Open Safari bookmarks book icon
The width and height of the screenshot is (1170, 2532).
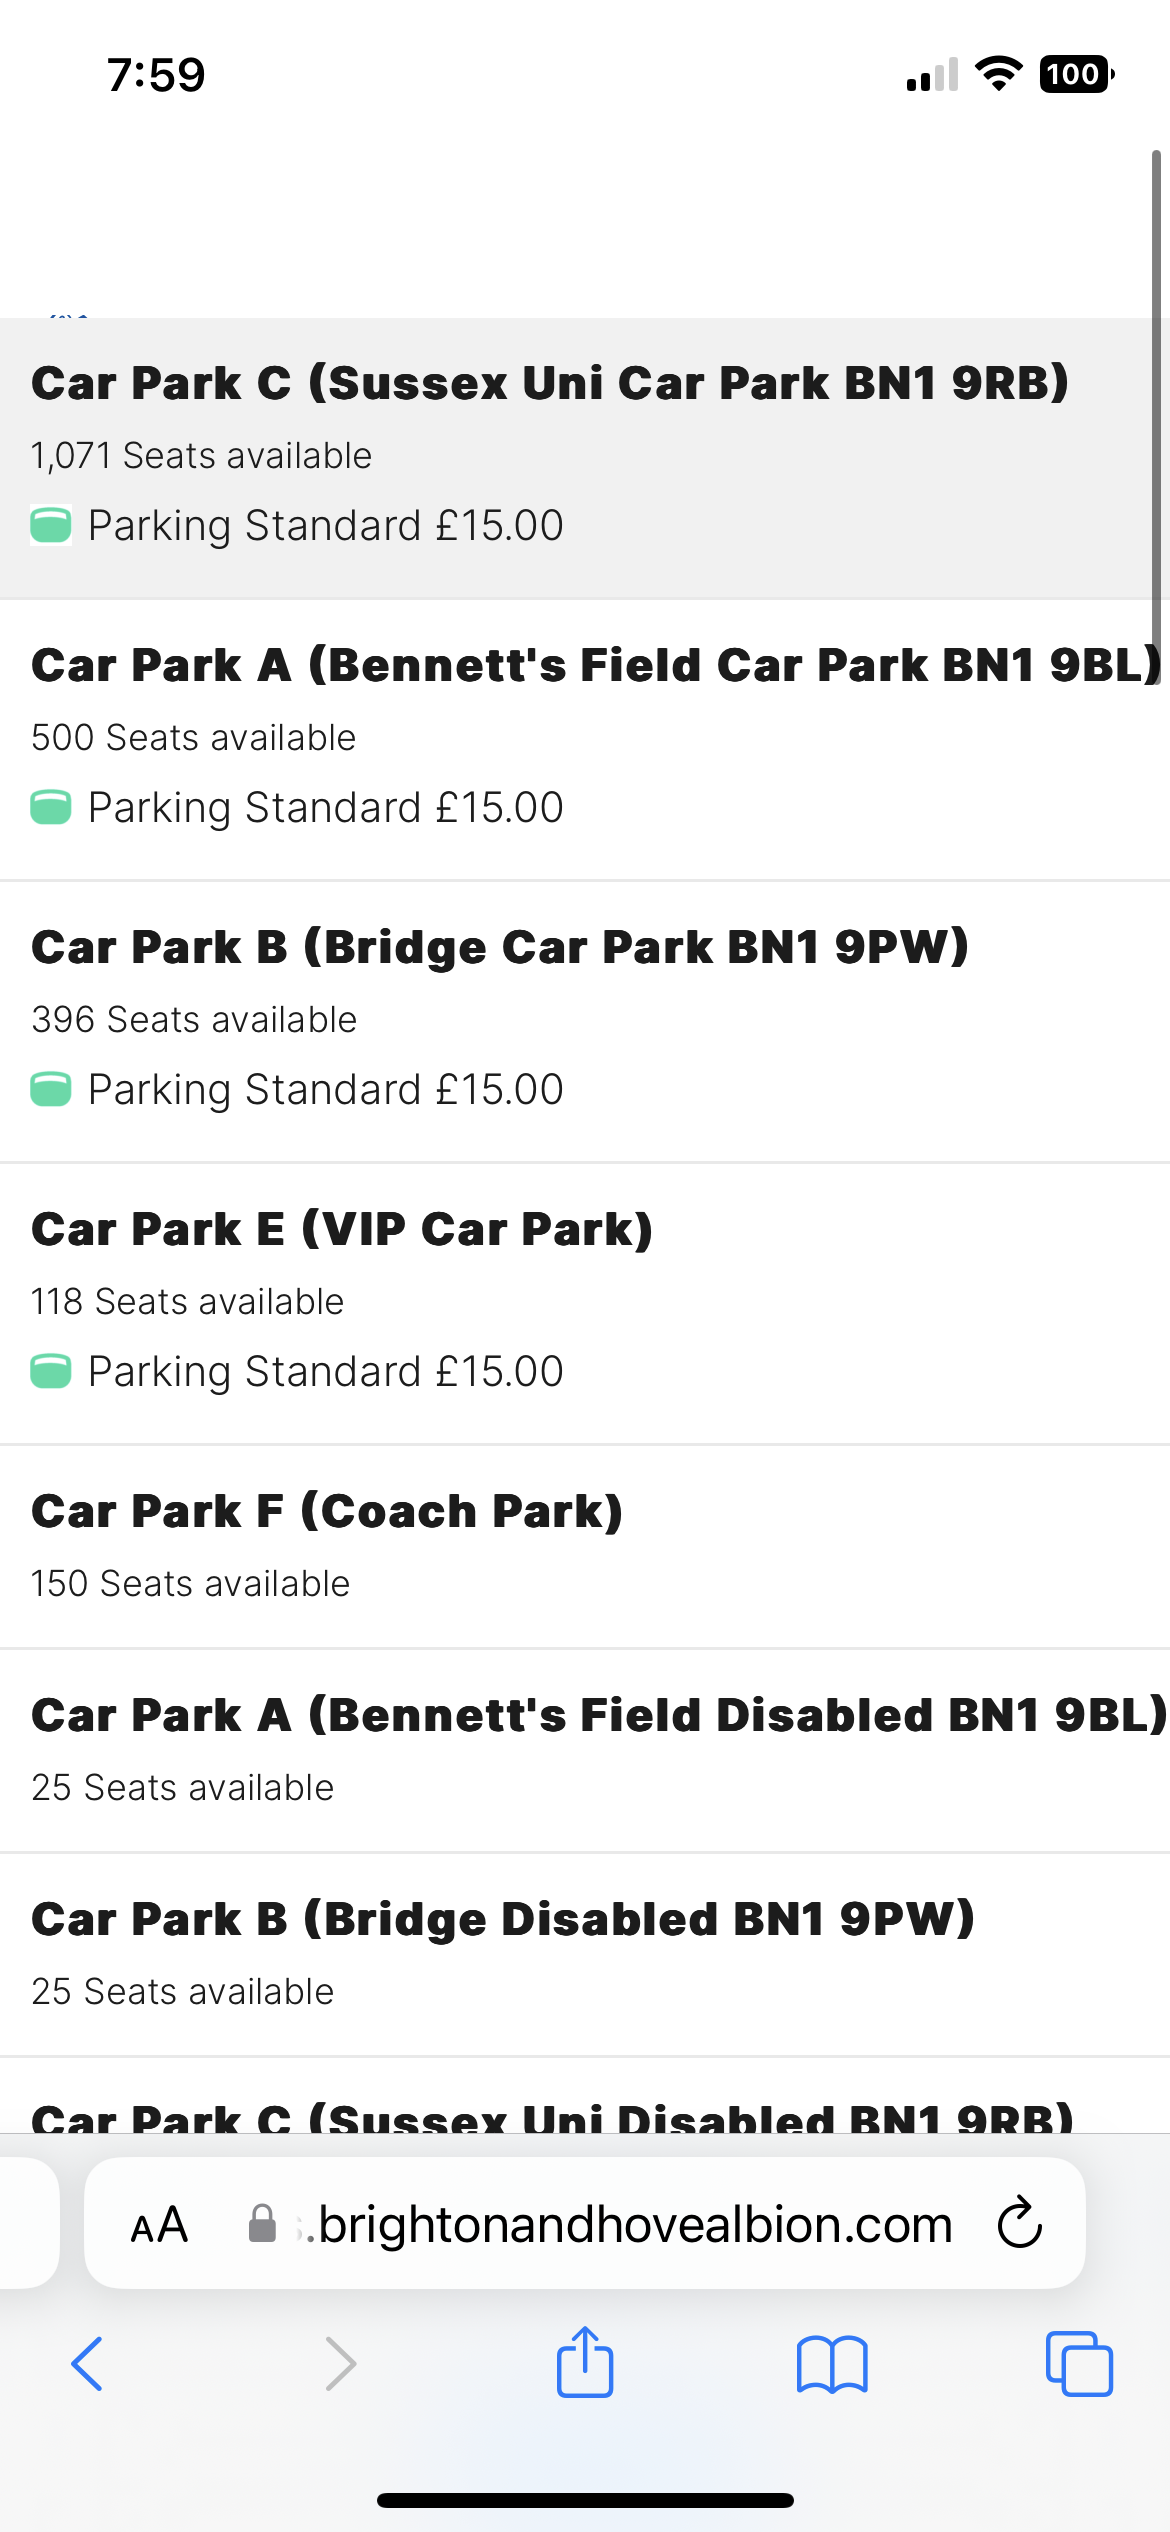[x=832, y=2364]
